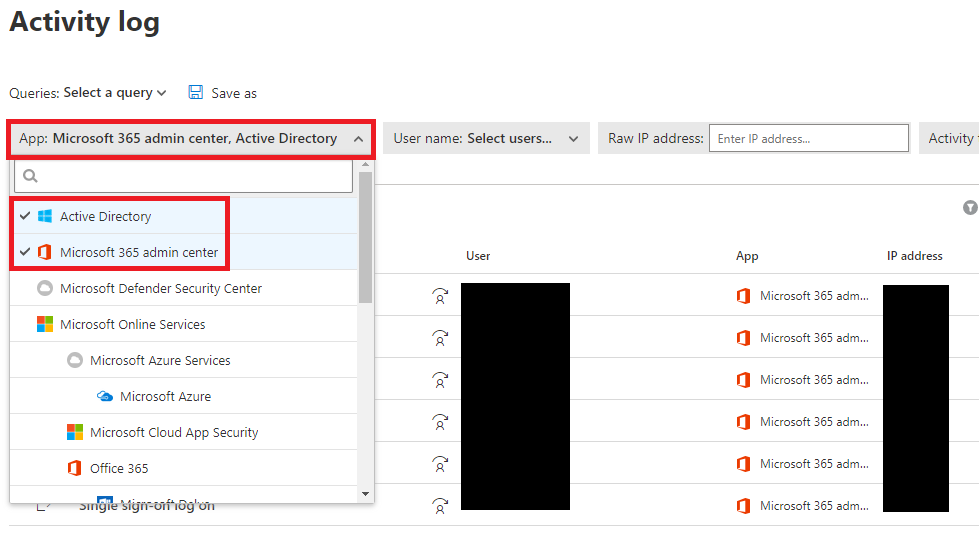Screen dimensions: 979x536
Task: Open the User name Select users dropdown
Action: (x=486, y=139)
